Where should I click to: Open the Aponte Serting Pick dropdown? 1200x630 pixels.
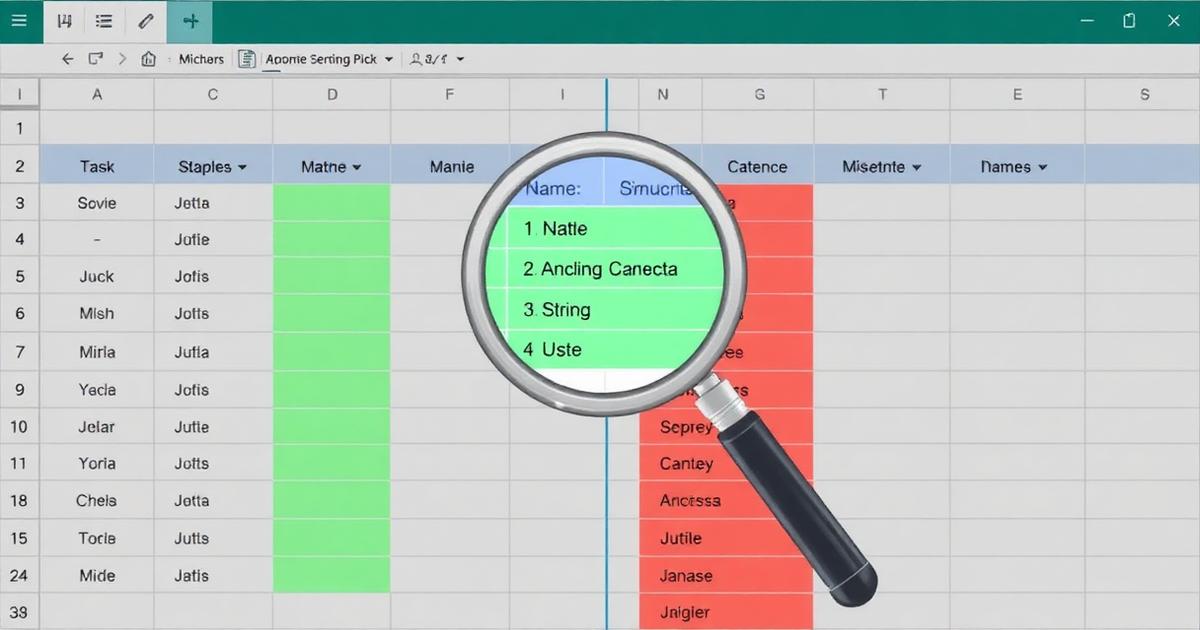(388, 60)
